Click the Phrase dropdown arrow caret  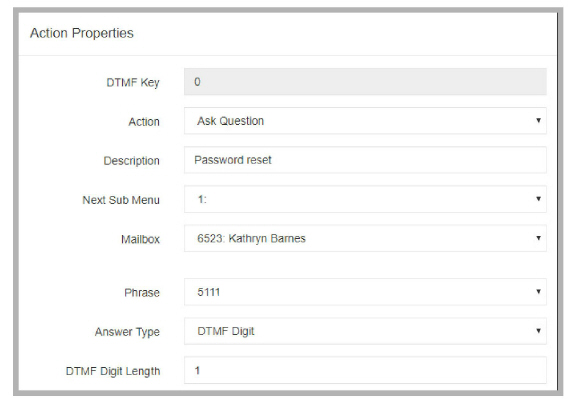click(538, 292)
